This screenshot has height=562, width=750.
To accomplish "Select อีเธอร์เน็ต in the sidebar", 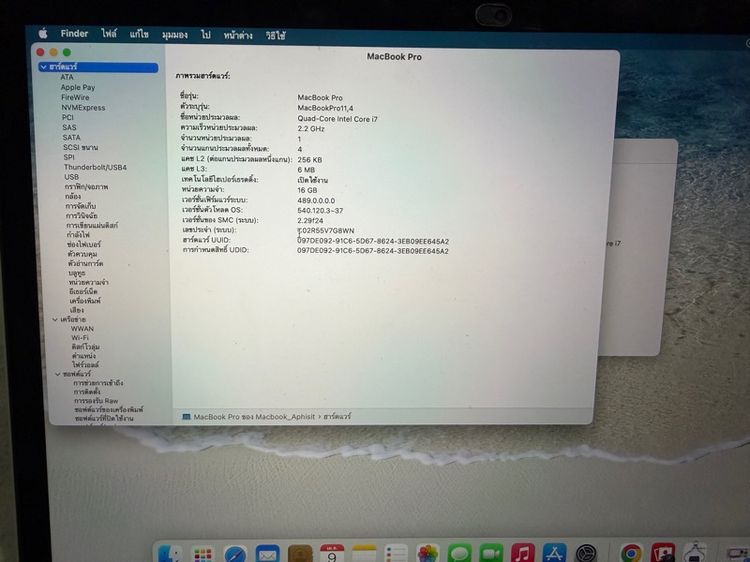I will click(x=84, y=291).
